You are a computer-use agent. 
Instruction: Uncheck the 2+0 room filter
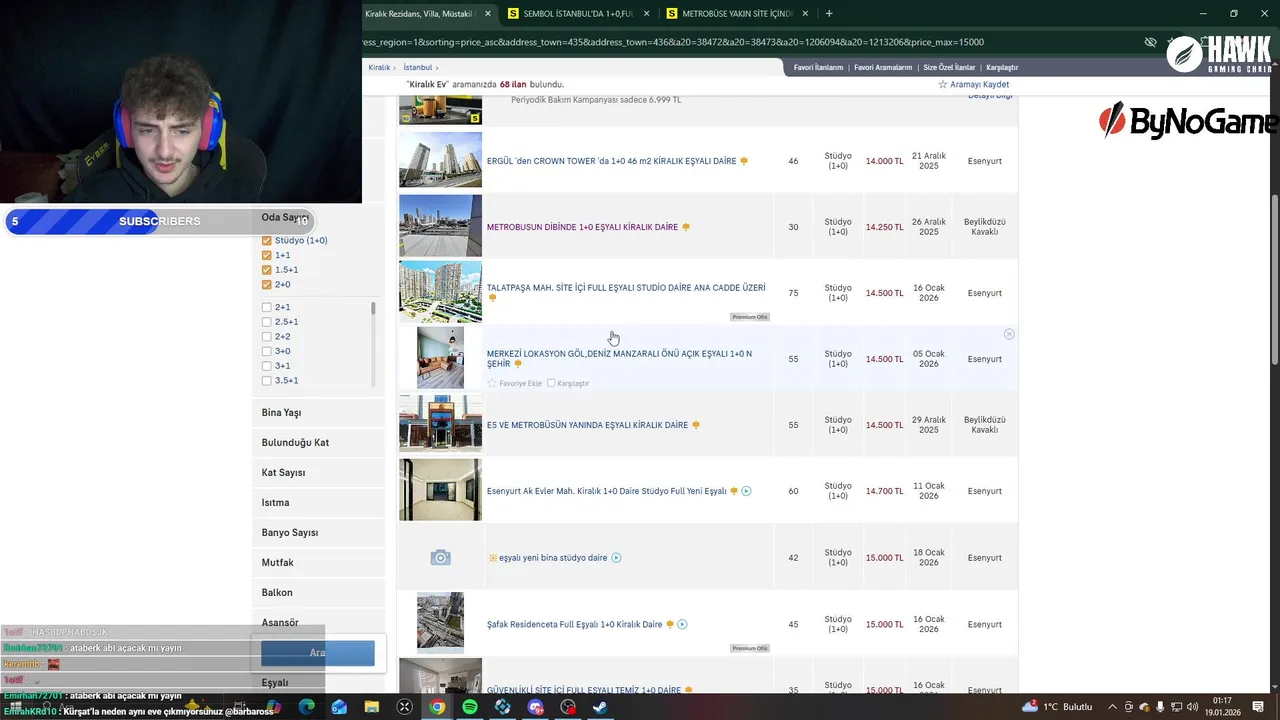tap(267, 285)
